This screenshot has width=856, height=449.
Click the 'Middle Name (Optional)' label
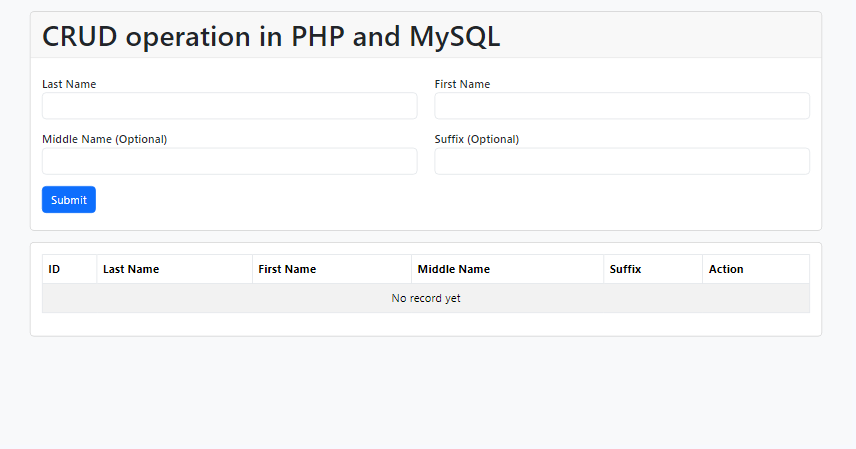104,139
